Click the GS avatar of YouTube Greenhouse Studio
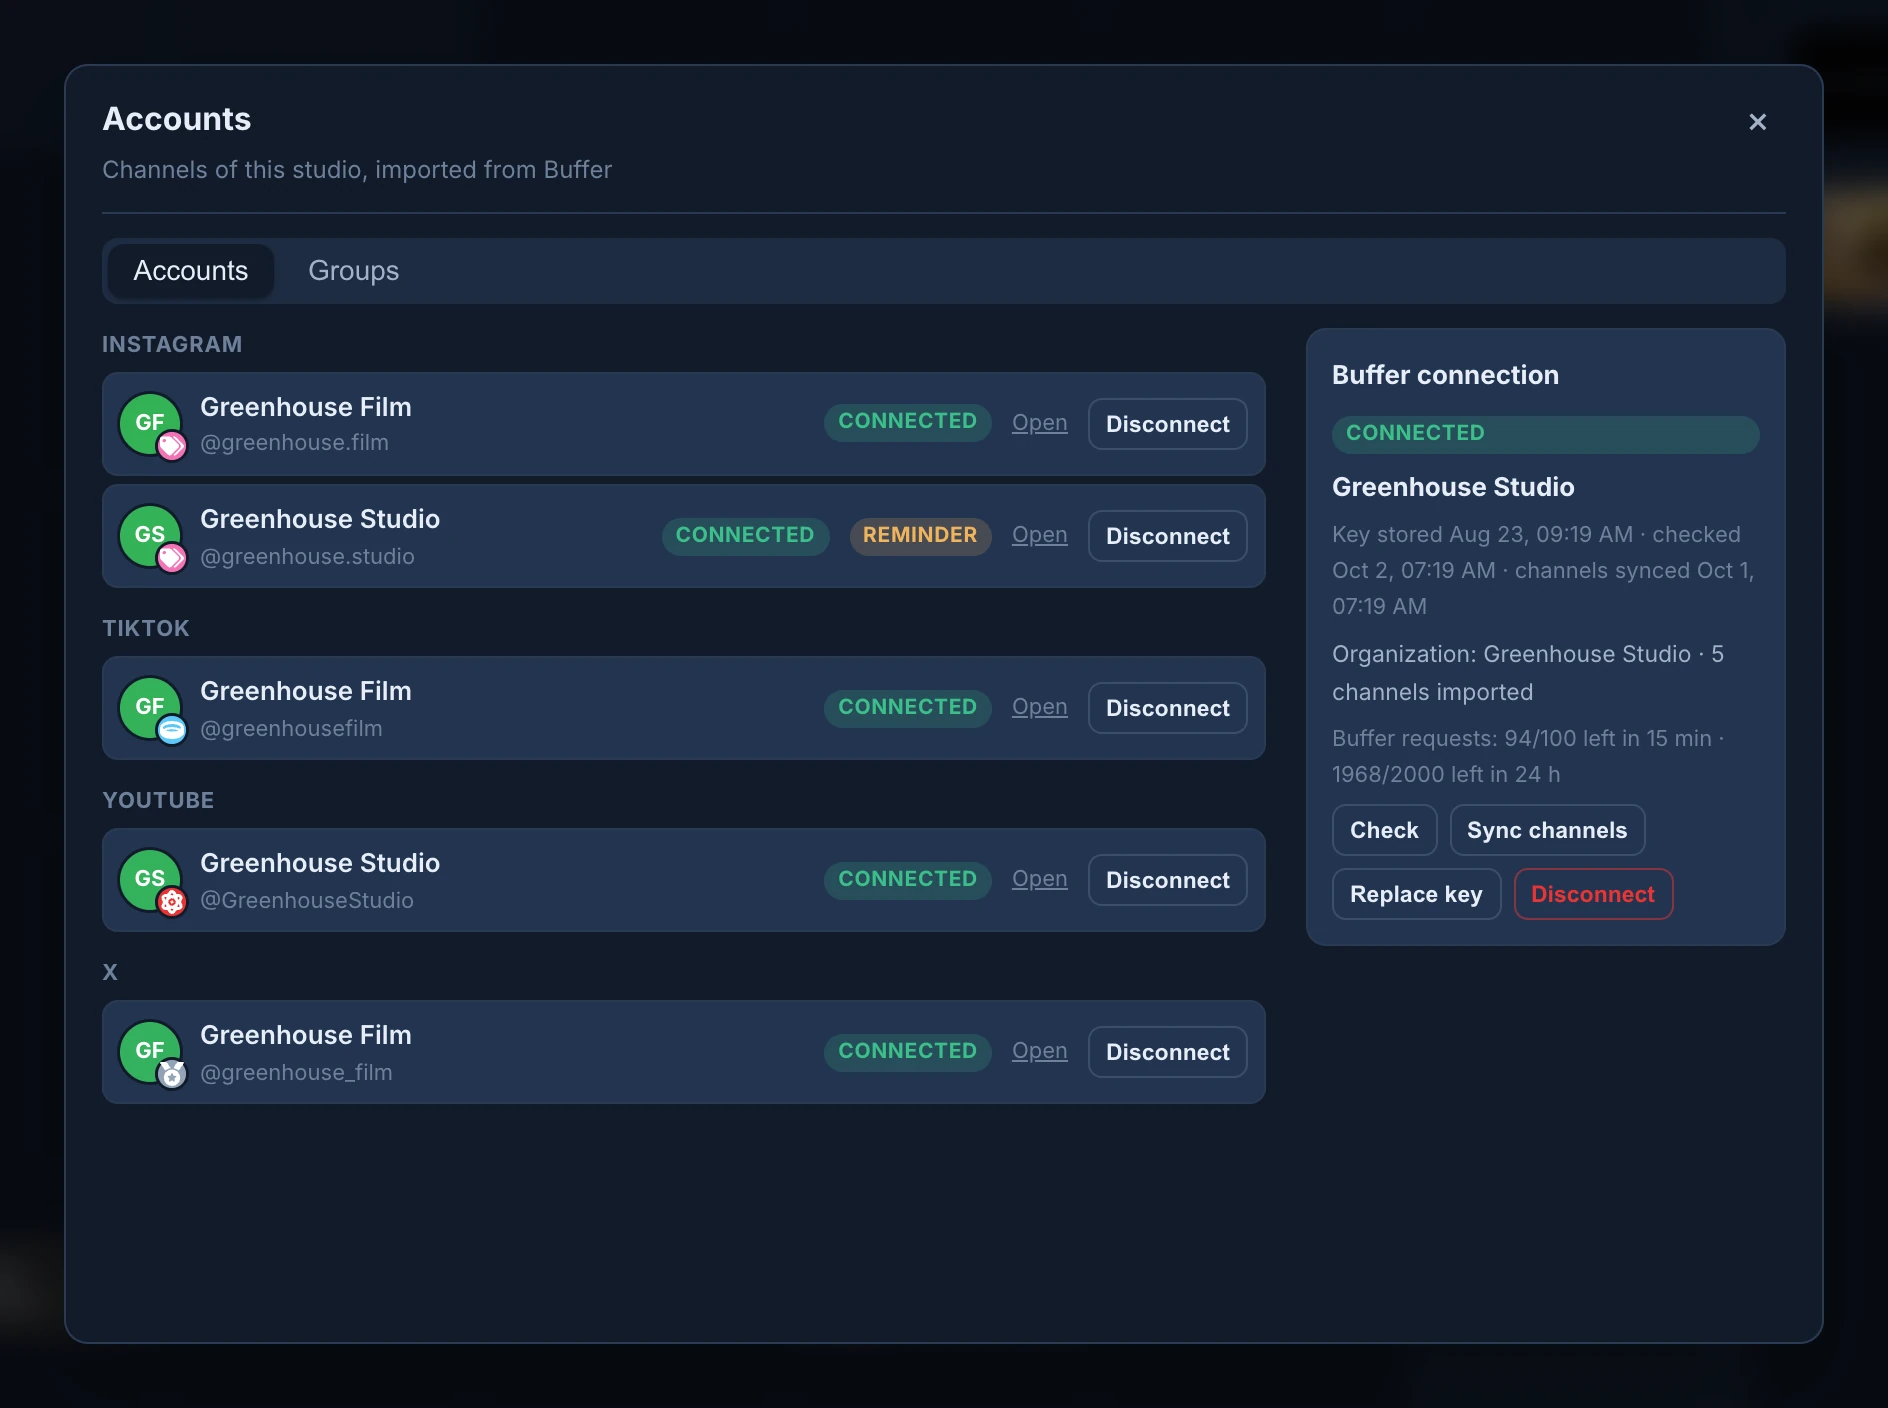1888x1408 pixels. click(x=150, y=879)
